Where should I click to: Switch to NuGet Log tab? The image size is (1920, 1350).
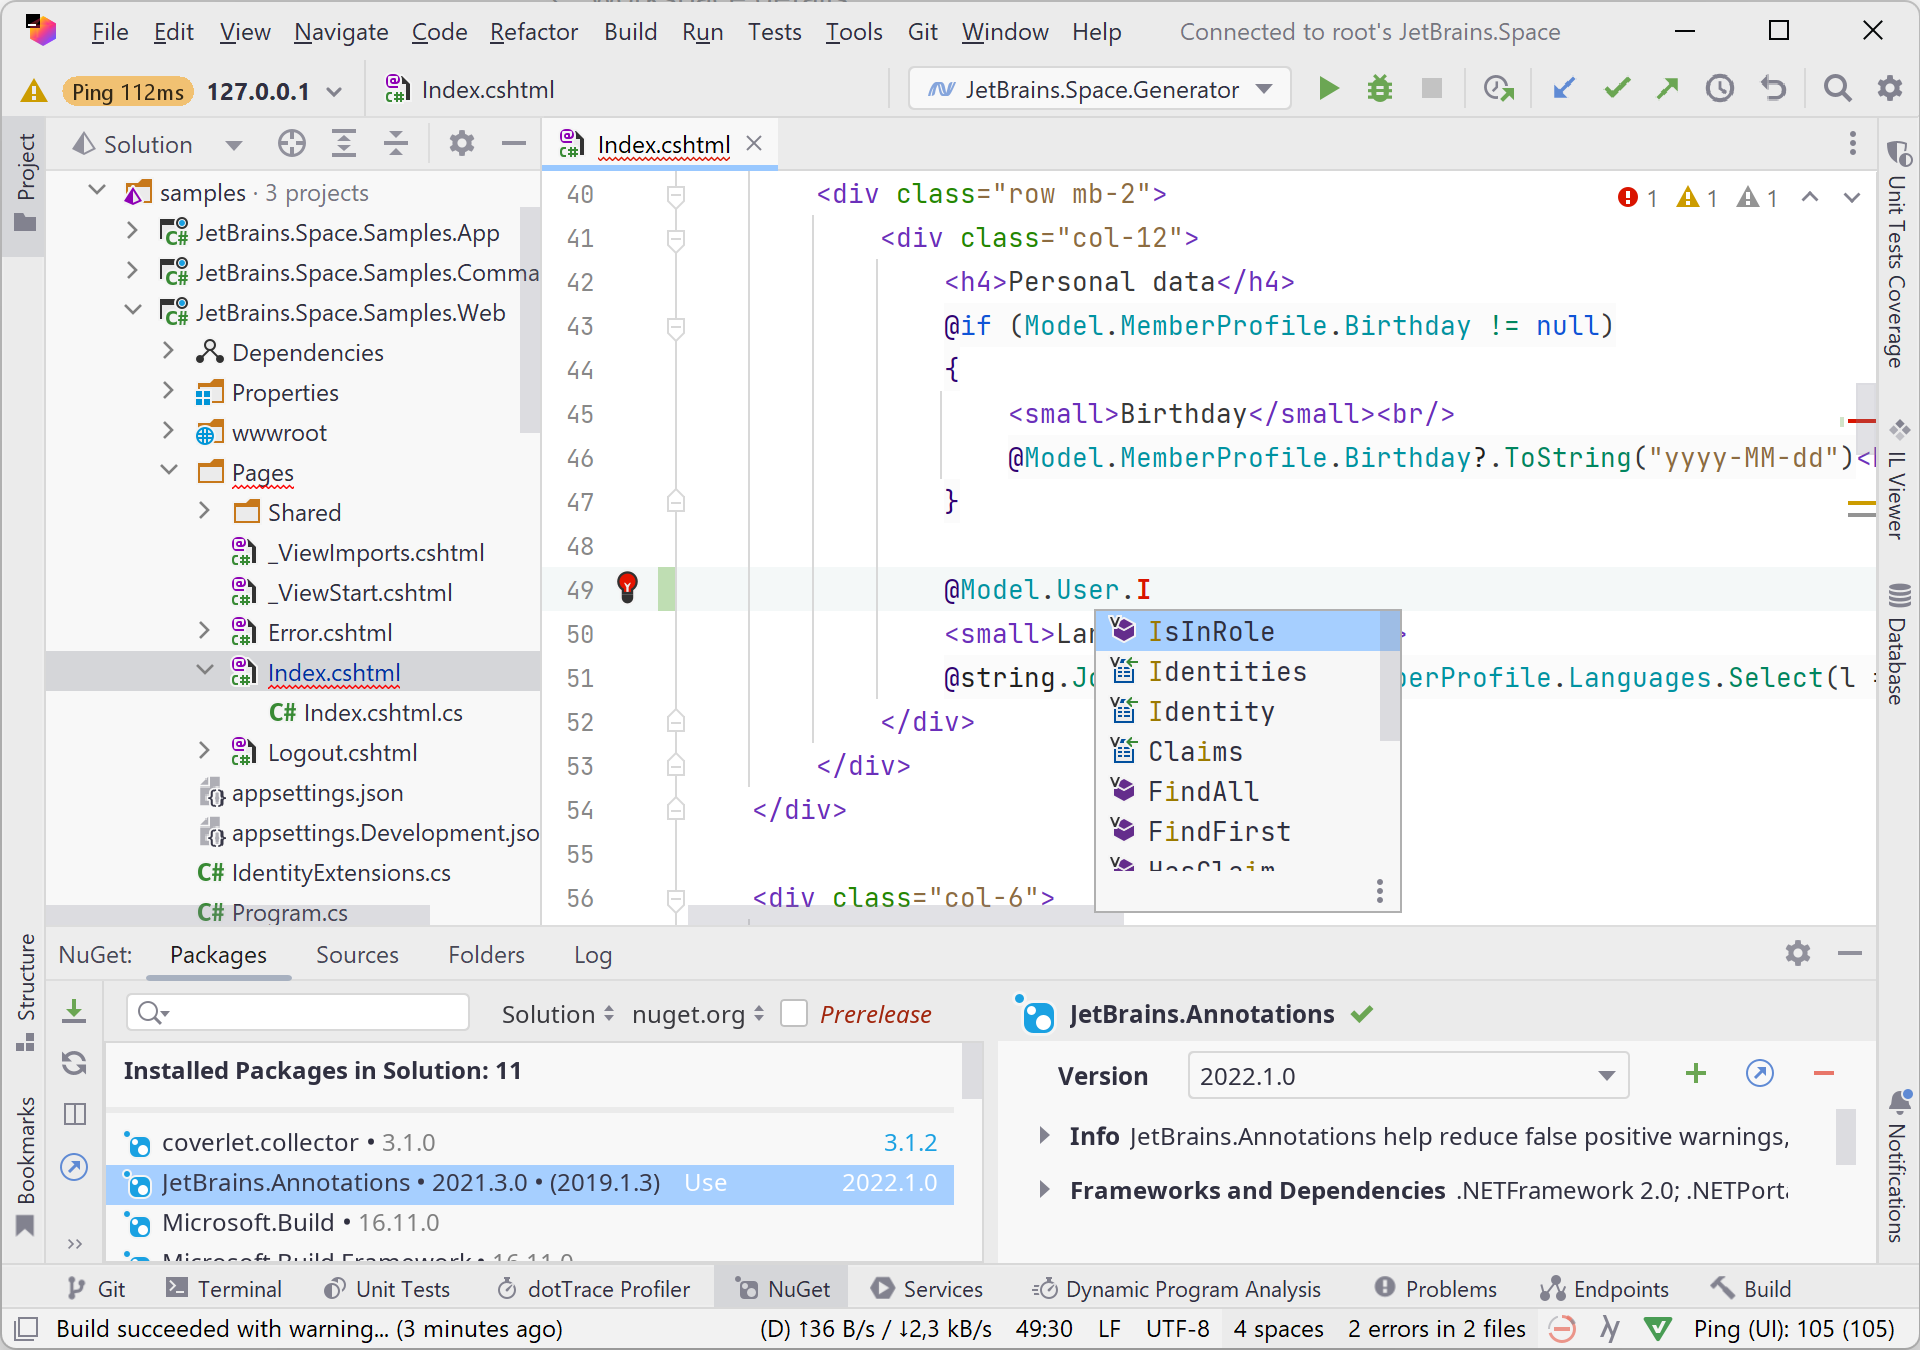coord(593,955)
